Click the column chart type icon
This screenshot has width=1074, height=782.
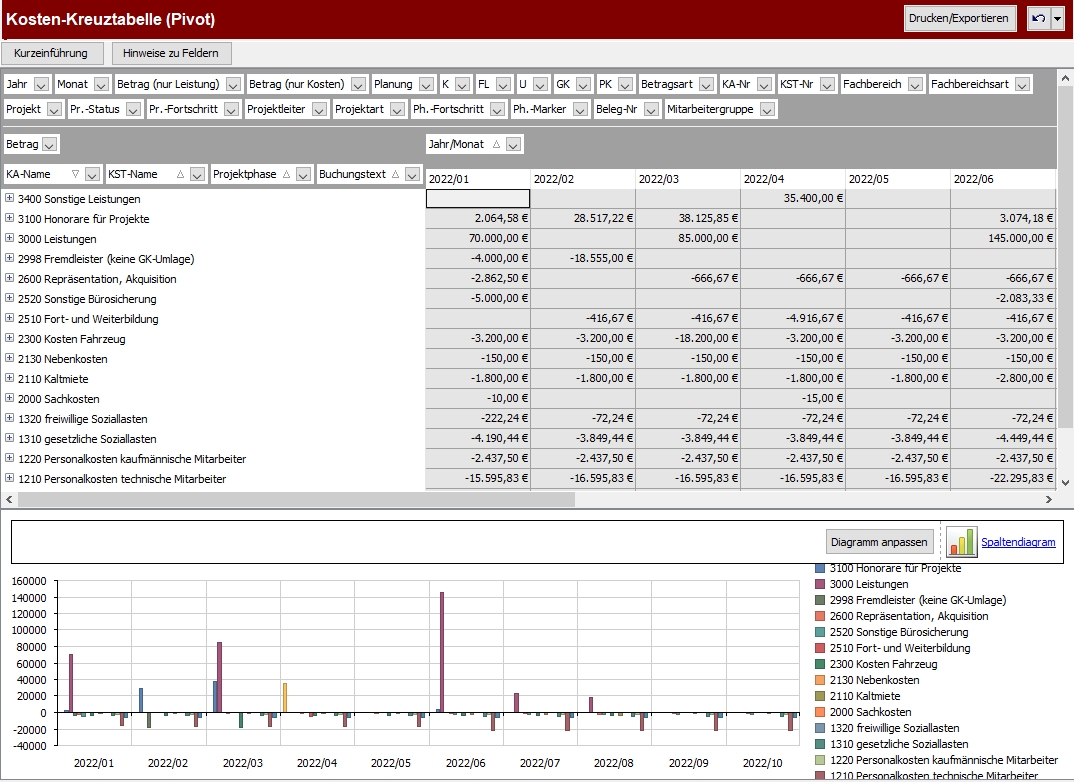961,542
